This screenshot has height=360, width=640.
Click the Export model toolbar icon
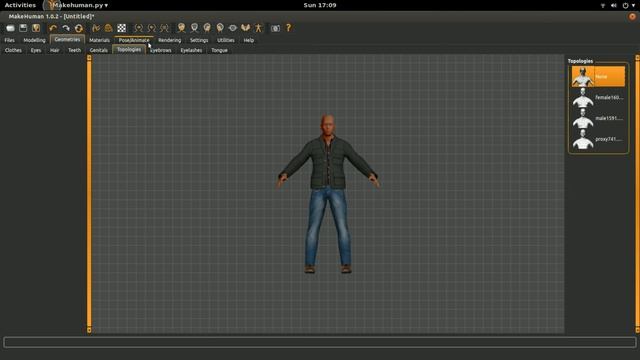pos(36,28)
